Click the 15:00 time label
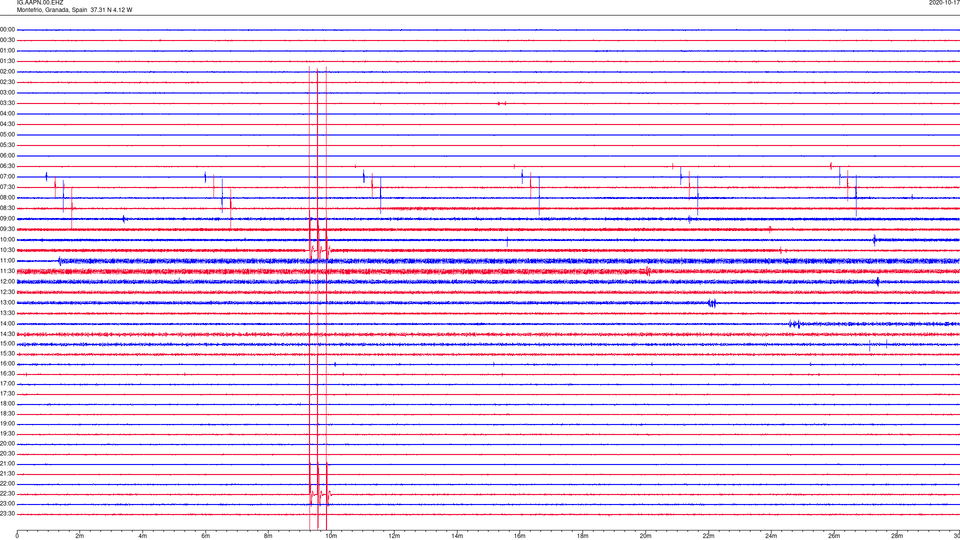Image resolution: width=960 pixels, height=540 pixels. coord(7,343)
